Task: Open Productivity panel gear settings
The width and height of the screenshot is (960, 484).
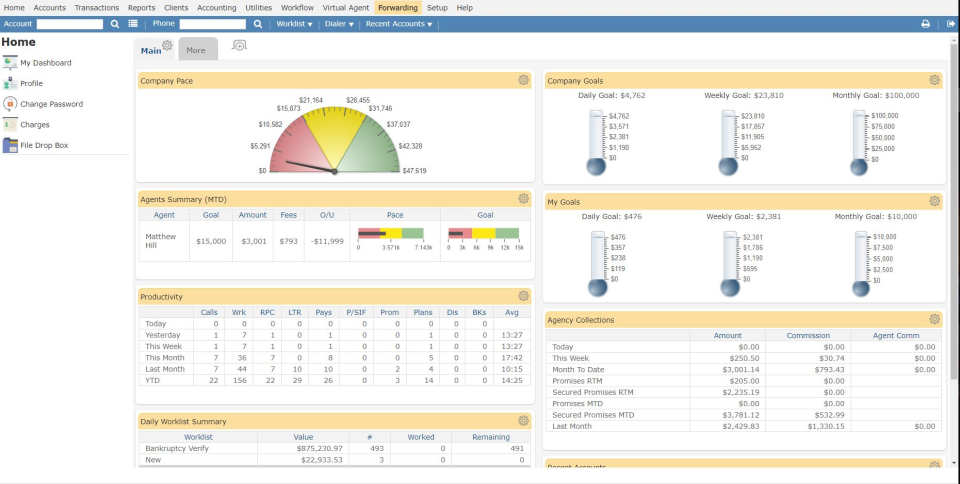Action: 523,296
